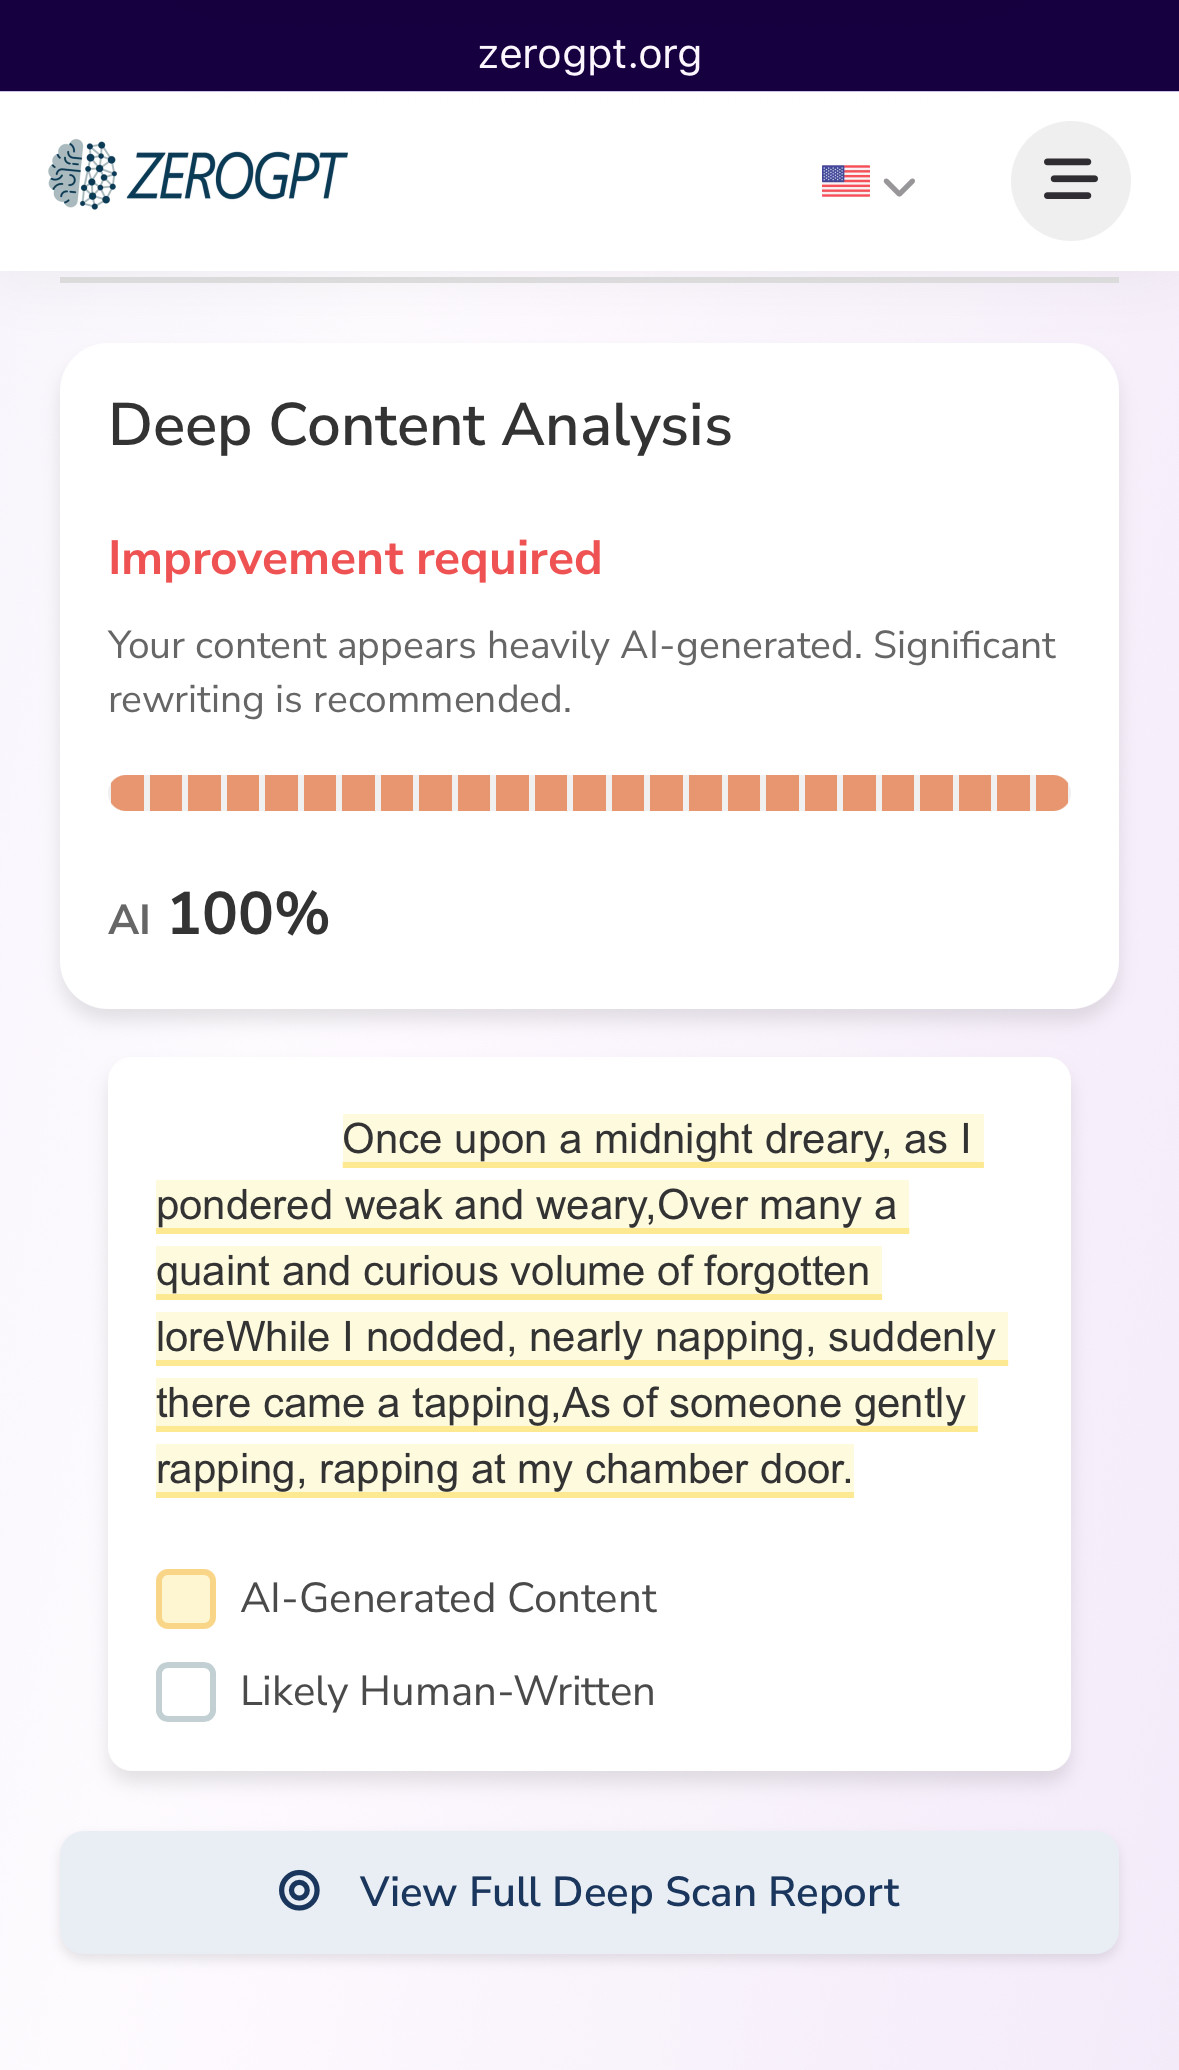This screenshot has height=2070, width=1179.
Task: Click the ZEROGPT wordmark text
Action: [237, 176]
